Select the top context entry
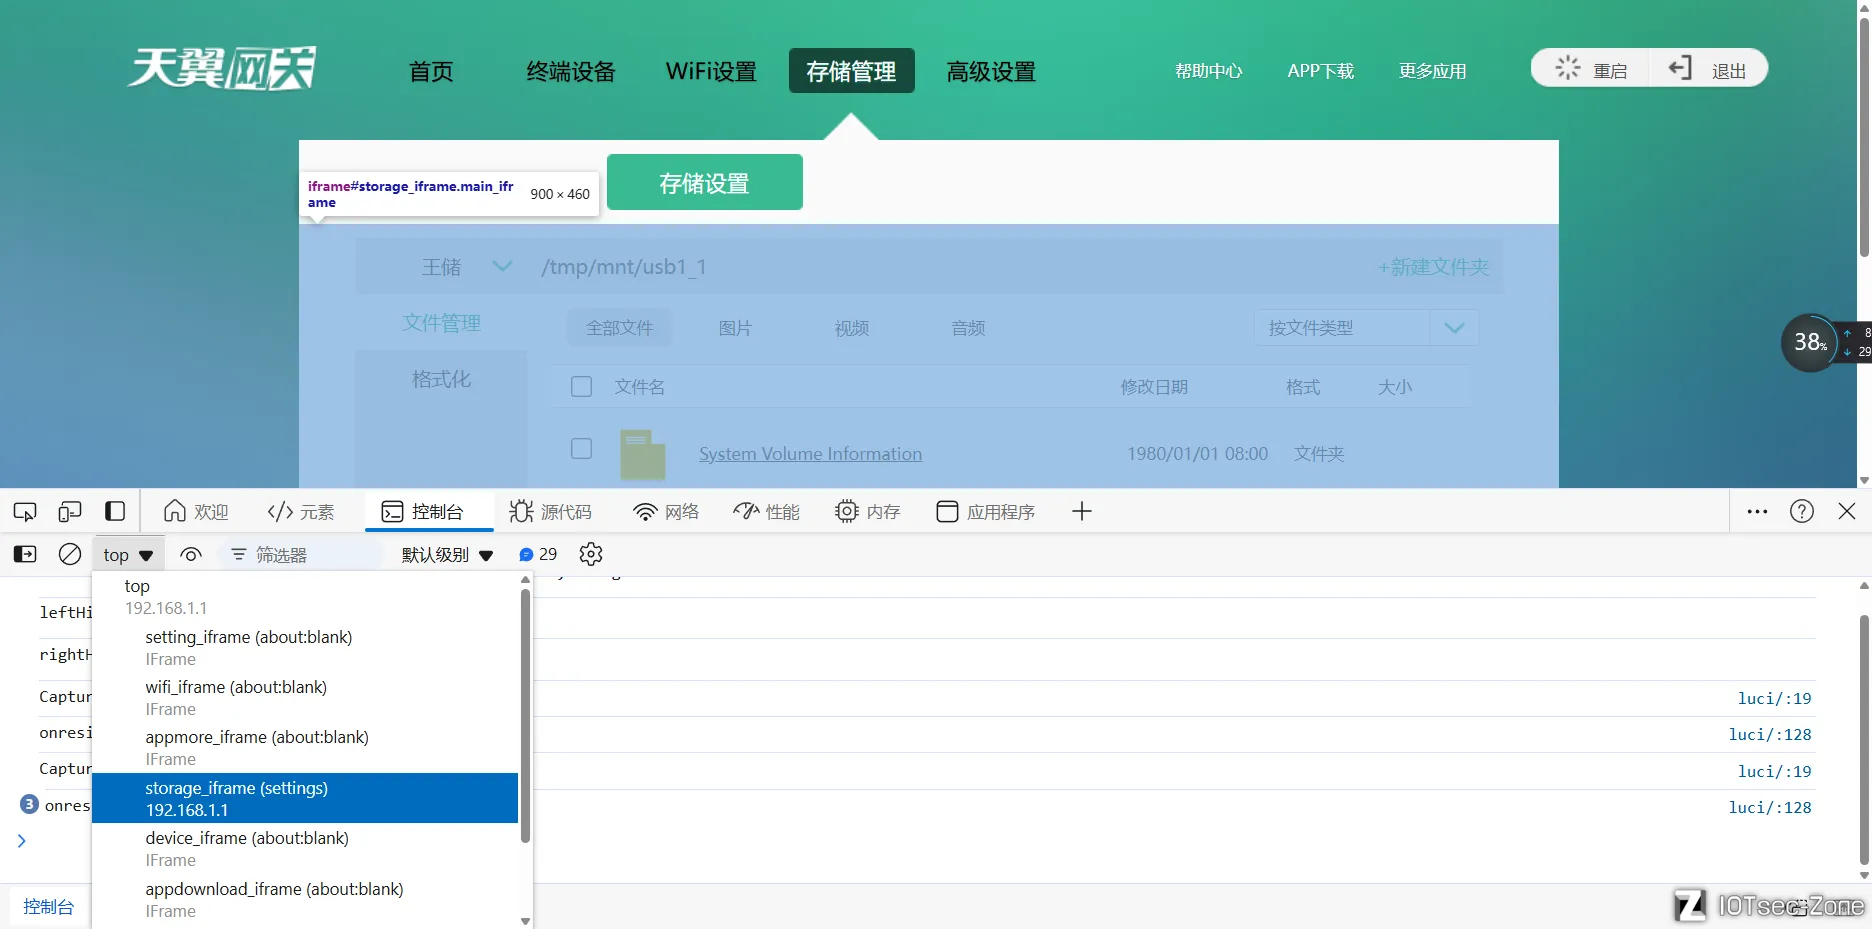The image size is (1872, 929). pos(305,597)
